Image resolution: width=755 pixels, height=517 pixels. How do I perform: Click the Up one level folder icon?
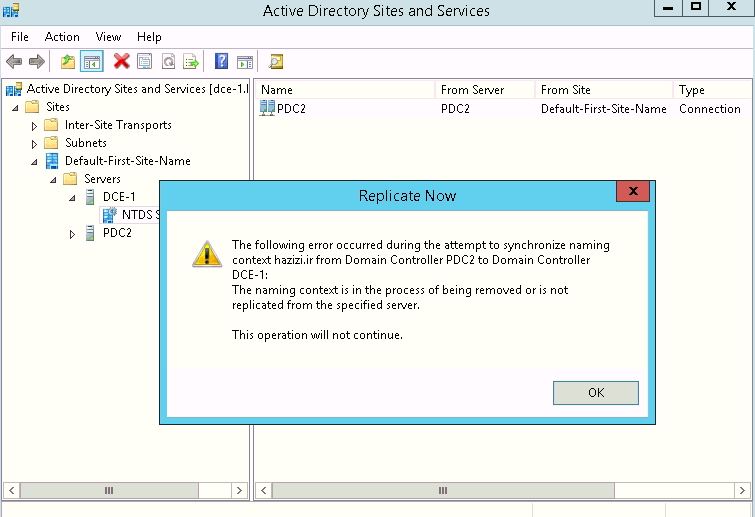(x=68, y=62)
